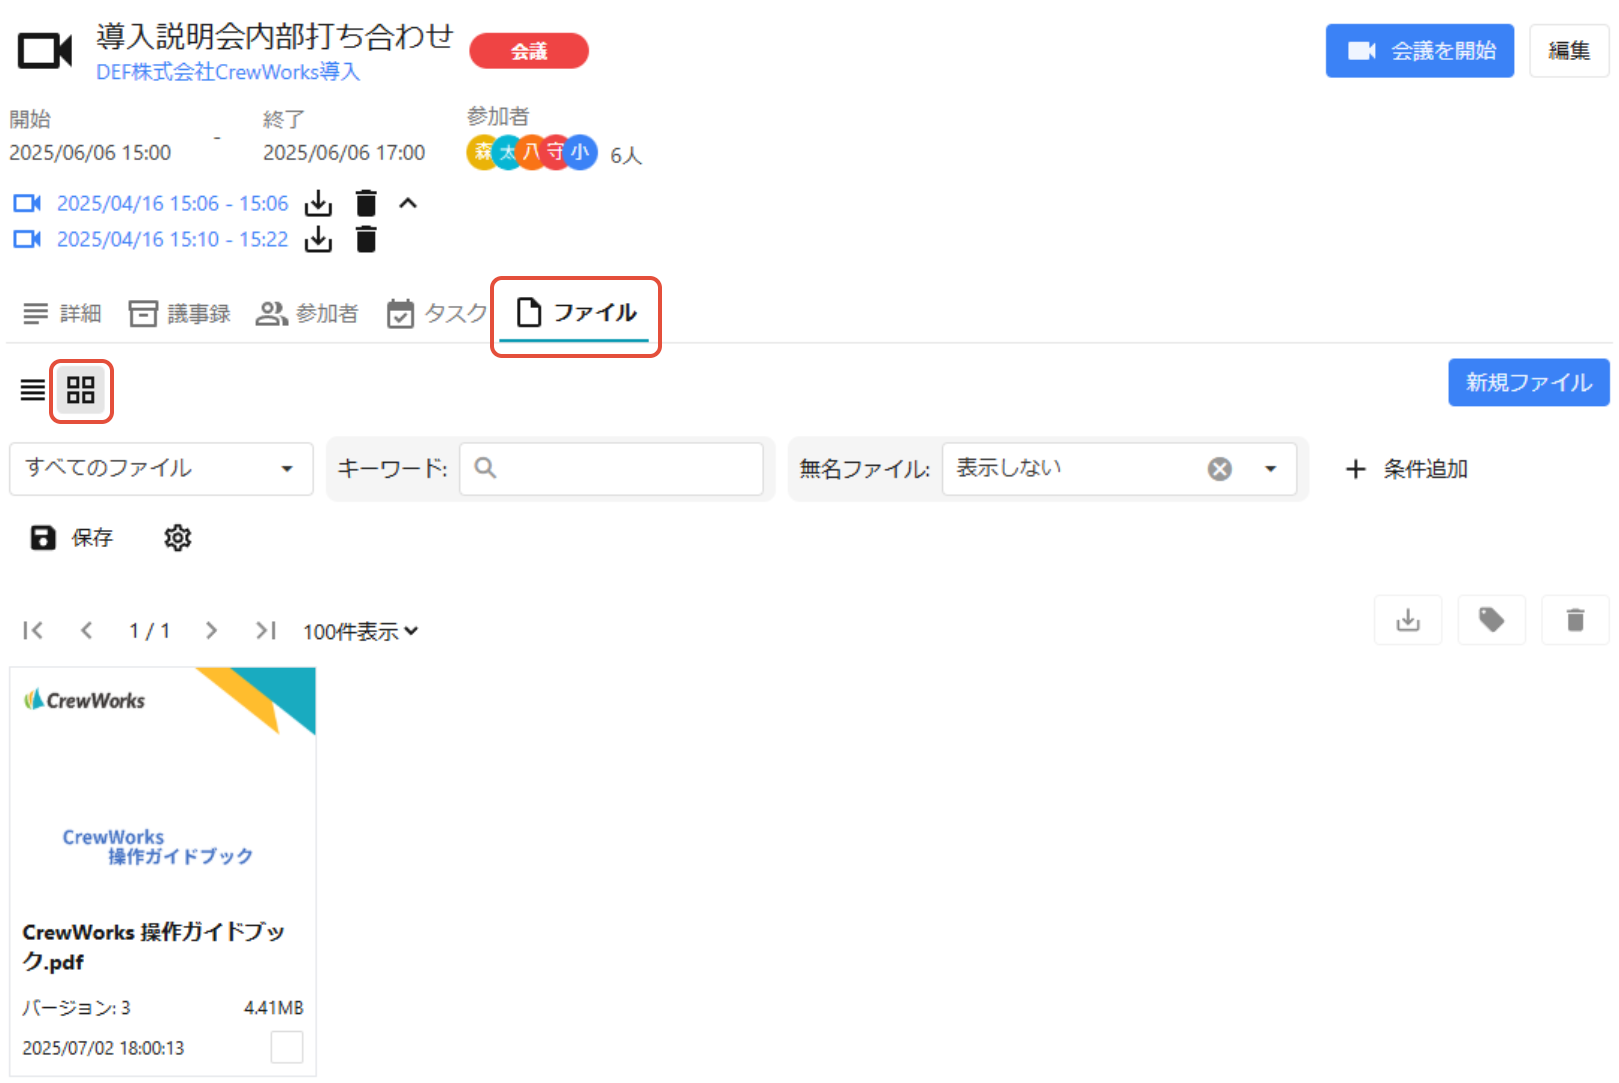Click the yellow 森 participant avatar

pos(483,152)
